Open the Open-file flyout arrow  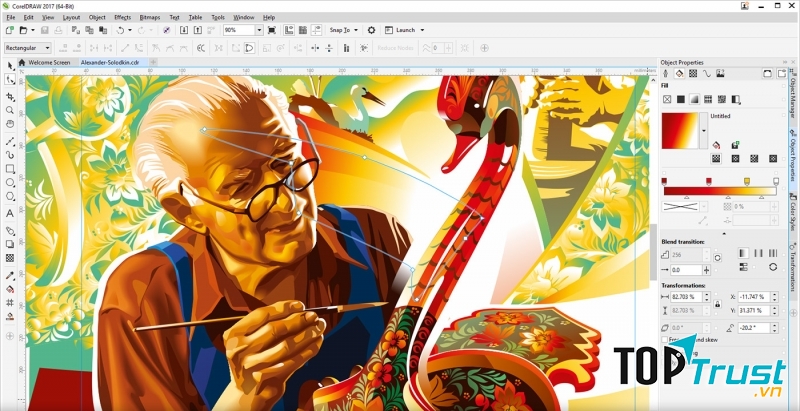(31, 30)
